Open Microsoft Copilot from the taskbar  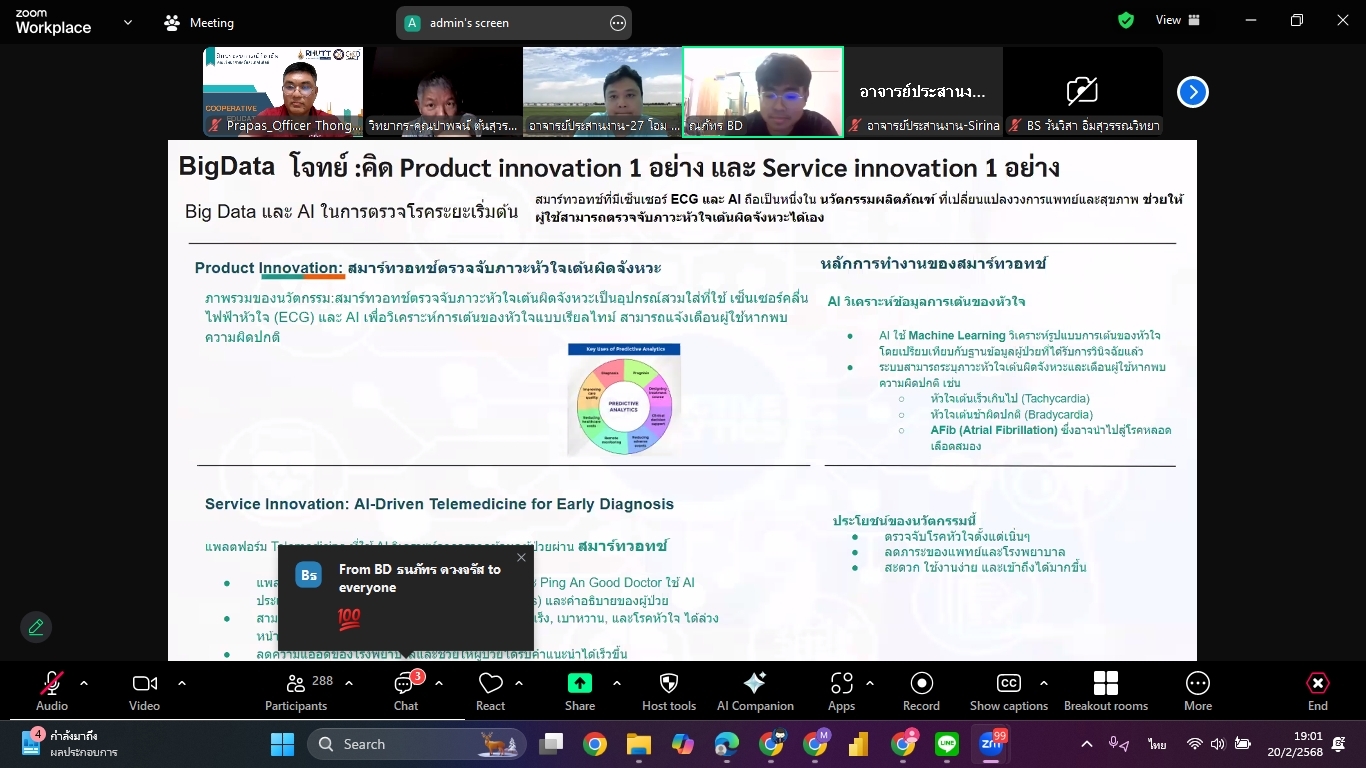(683, 744)
